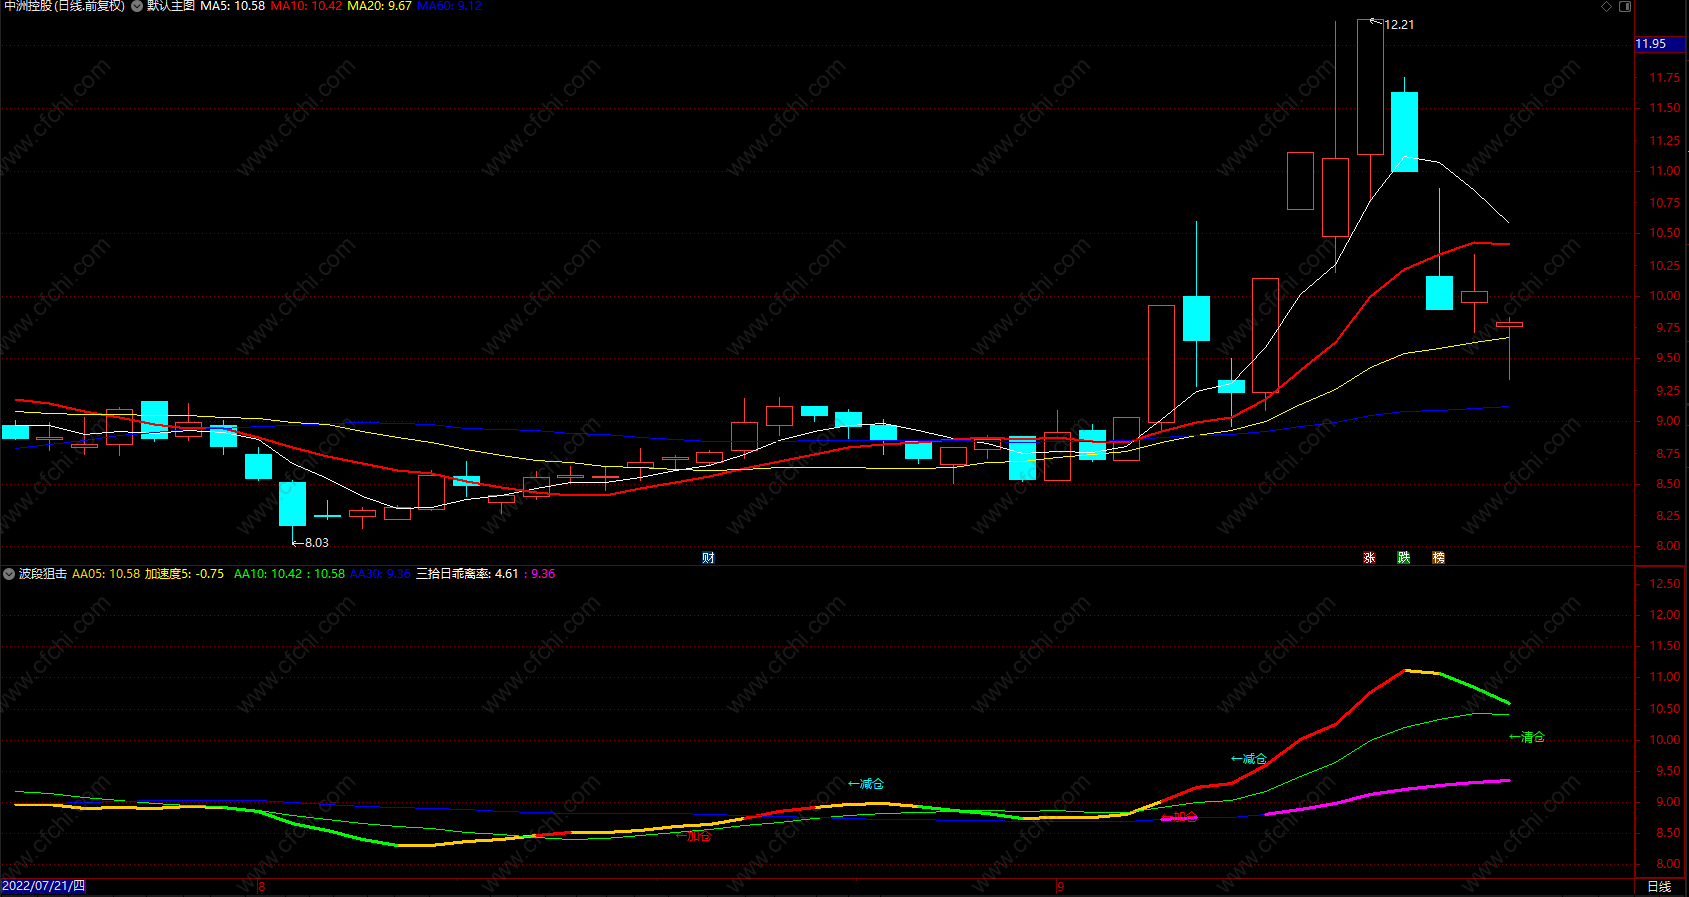Open the 默认主图 main chart template selector

click(x=171, y=6)
